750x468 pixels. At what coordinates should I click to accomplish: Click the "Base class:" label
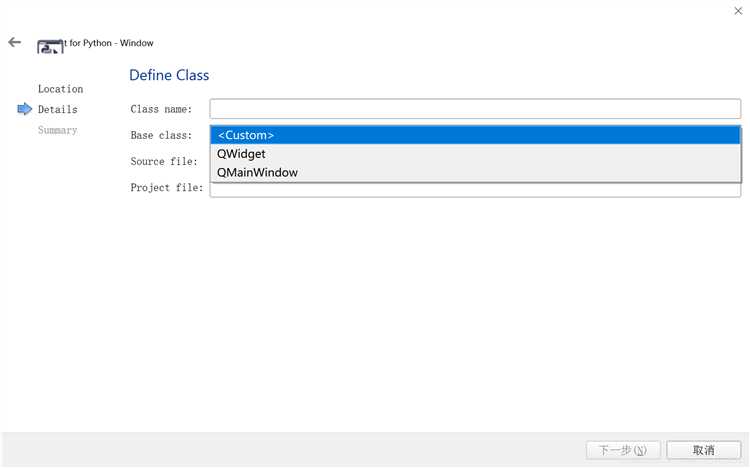coord(161,135)
